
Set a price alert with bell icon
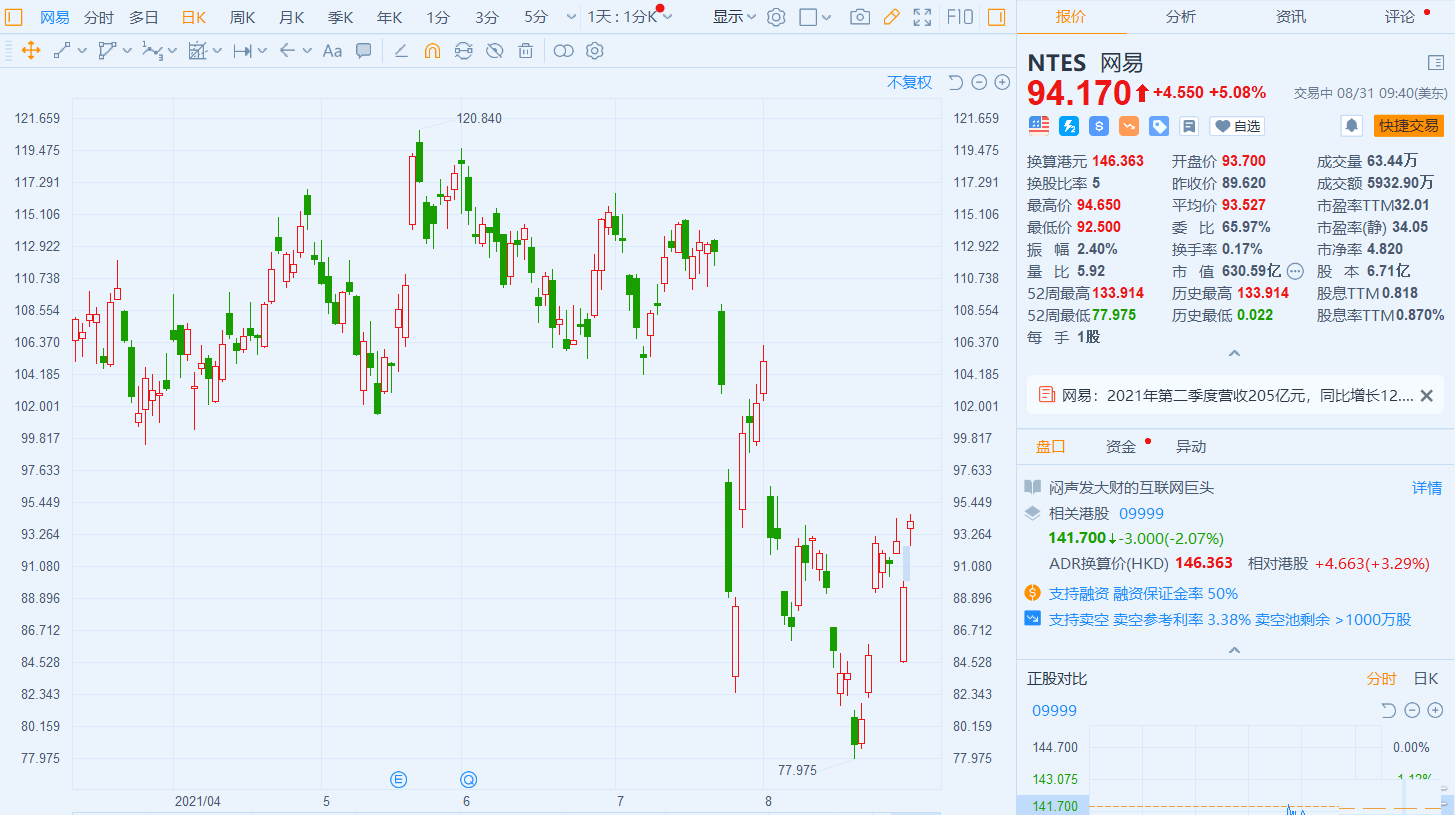pos(1352,126)
